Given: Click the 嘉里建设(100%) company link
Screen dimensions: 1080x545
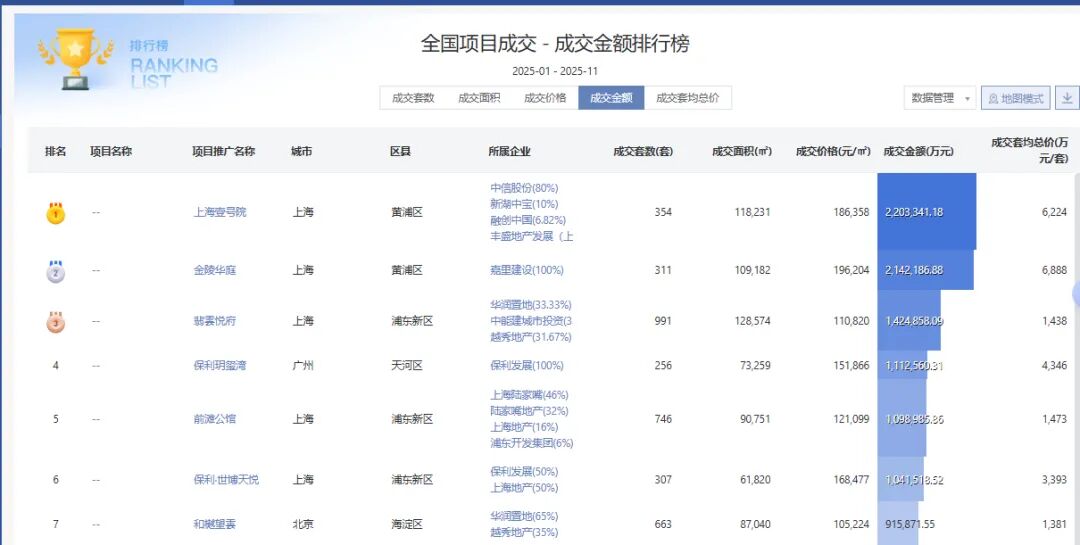Looking at the screenshot, I should 527,271.
